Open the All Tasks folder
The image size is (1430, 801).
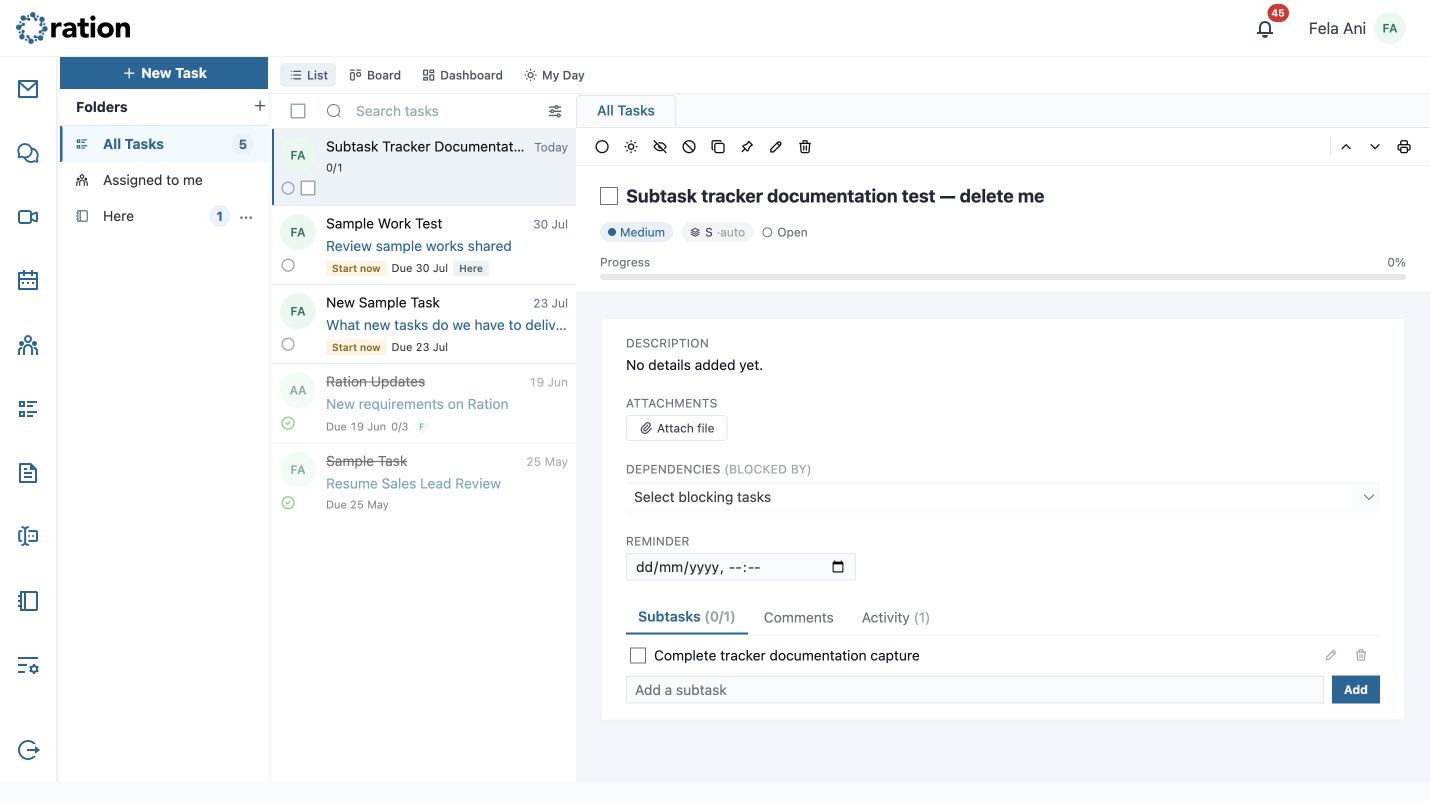pyautogui.click(x=164, y=144)
